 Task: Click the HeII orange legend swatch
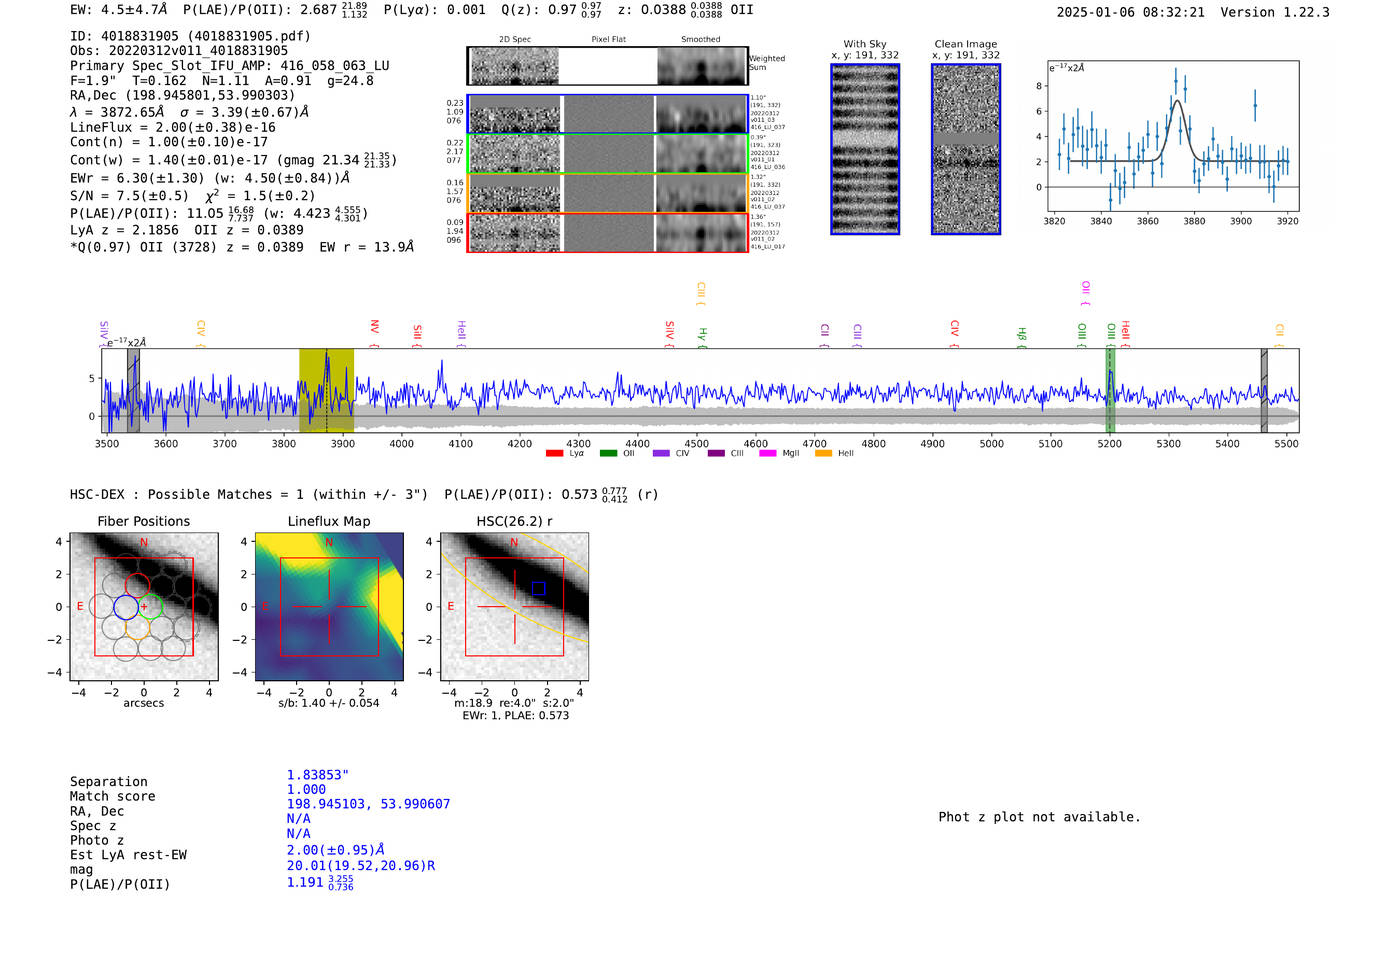click(823, 454)
